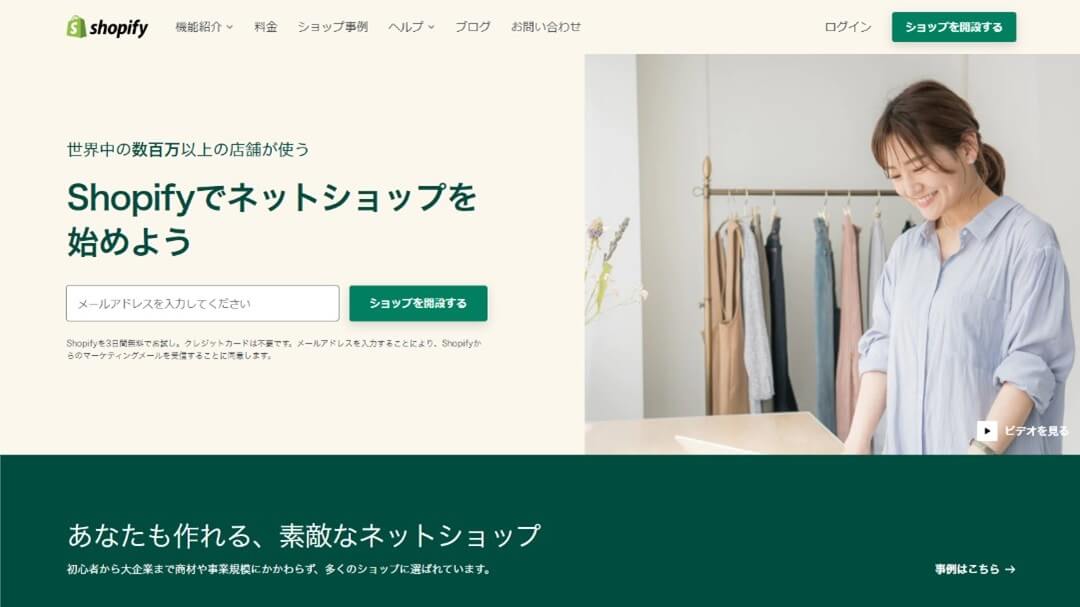Click the header ショップを開設する button

(953, 27)
